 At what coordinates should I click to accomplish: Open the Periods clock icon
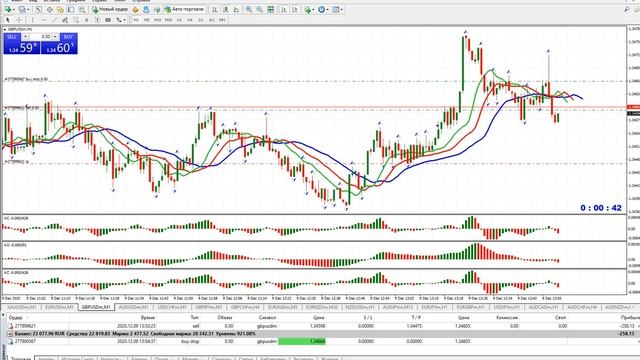pos(322,9)
